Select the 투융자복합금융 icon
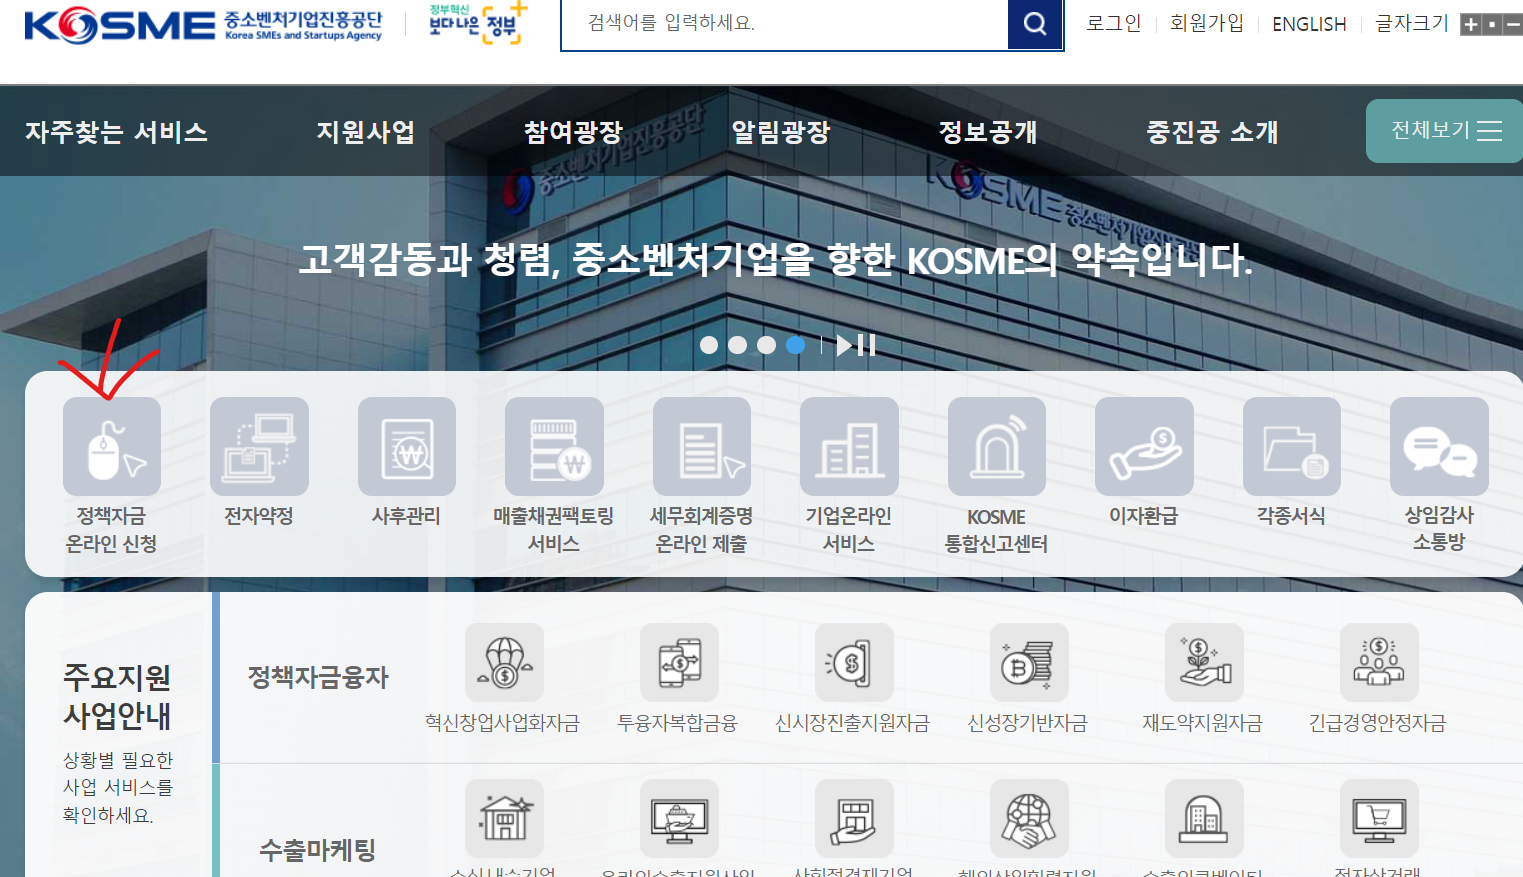This screenshot has height=877, width=1523. tap(679, 662)
